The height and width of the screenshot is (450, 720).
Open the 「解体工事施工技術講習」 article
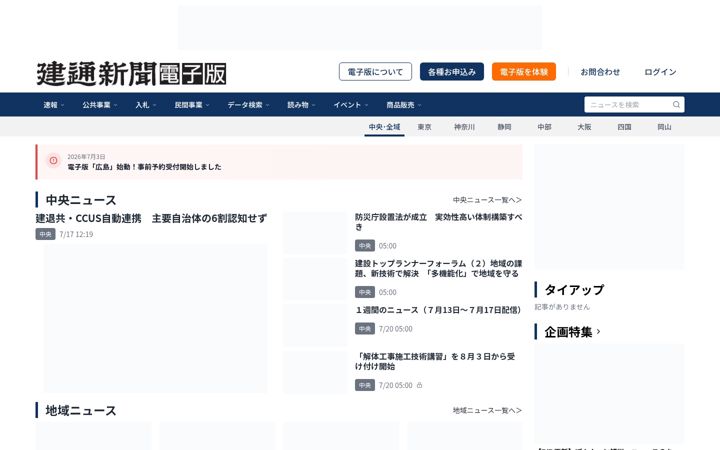(x=435, y=361)
